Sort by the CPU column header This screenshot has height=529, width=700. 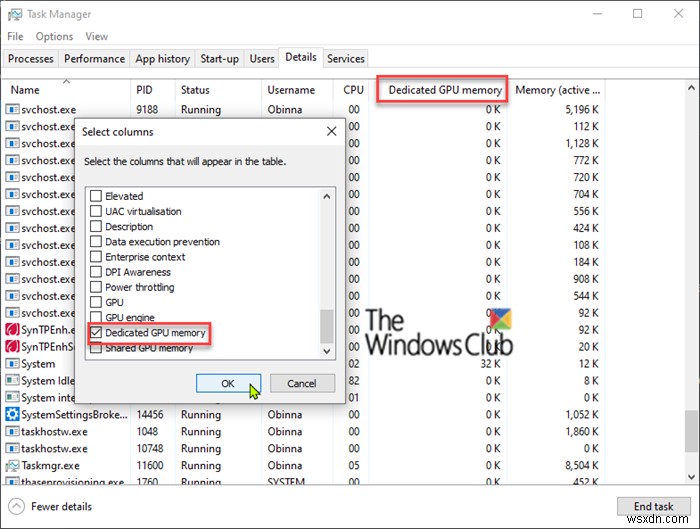pos(353,90)
